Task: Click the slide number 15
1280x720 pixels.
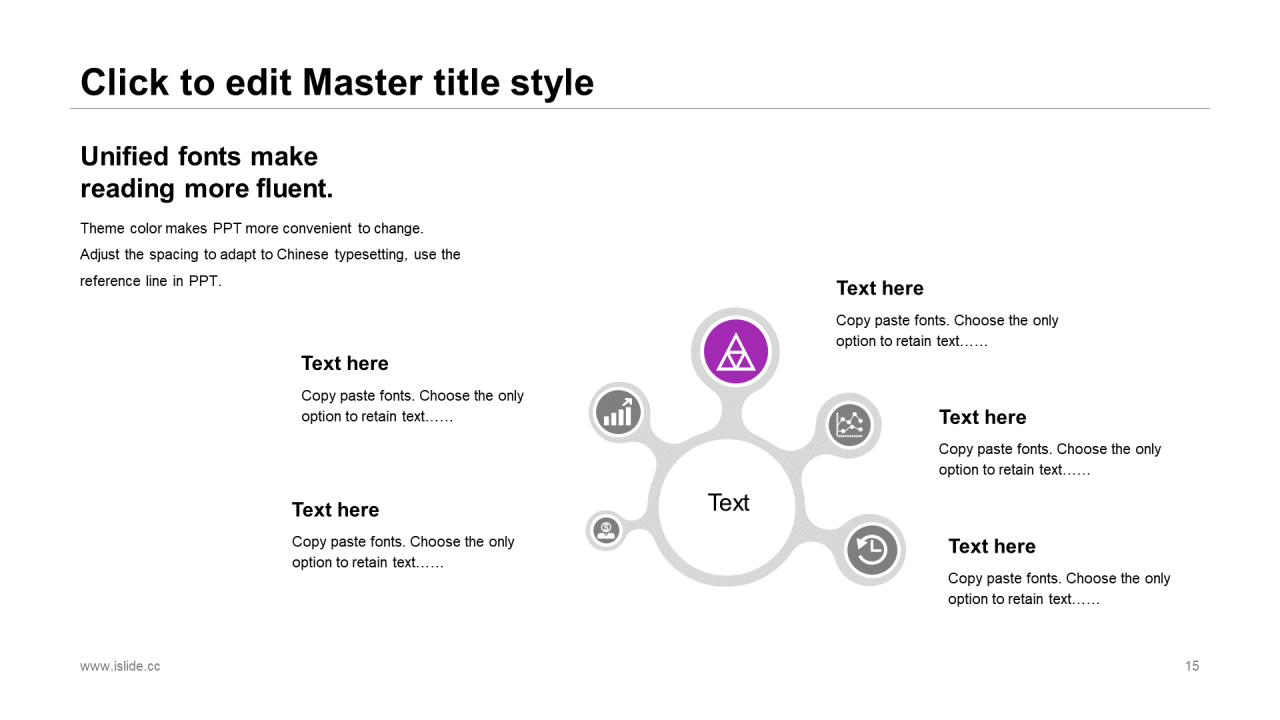Action: (x=1191, y=666)
